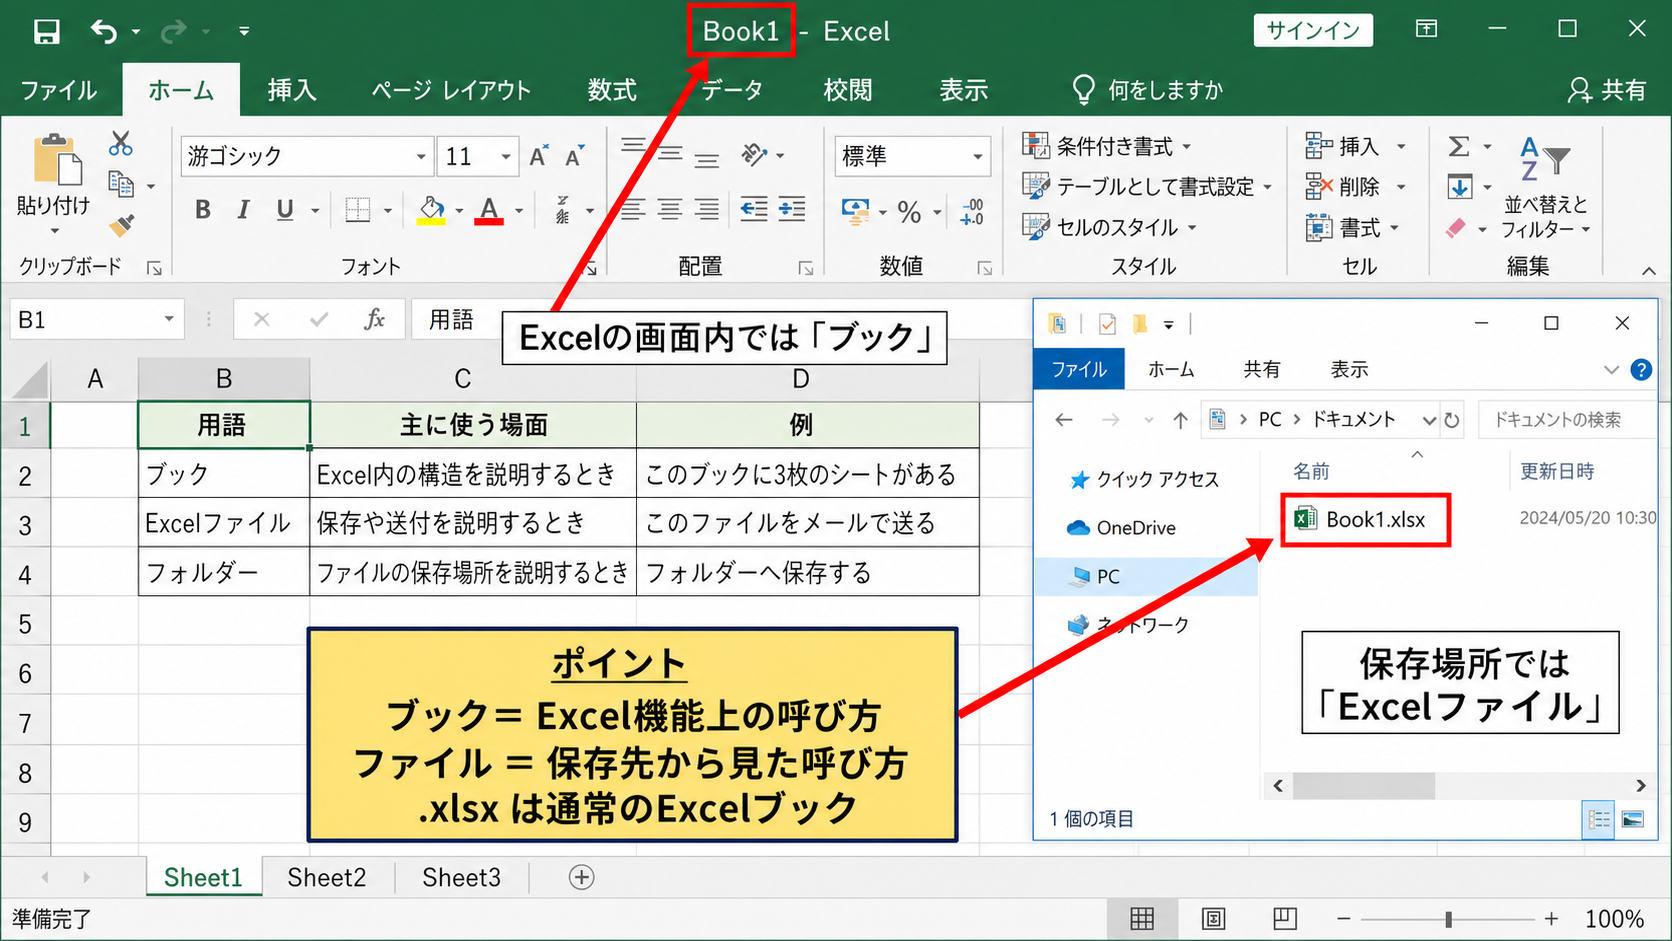Click the accounting currency format icon
1672x941 pixels.
point(856,211)
